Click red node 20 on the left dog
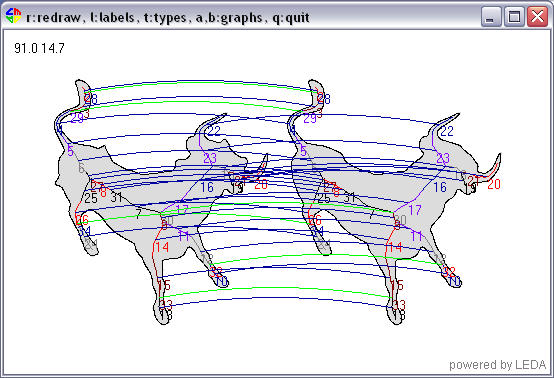The image size is (554, 378). click(261, 184)
